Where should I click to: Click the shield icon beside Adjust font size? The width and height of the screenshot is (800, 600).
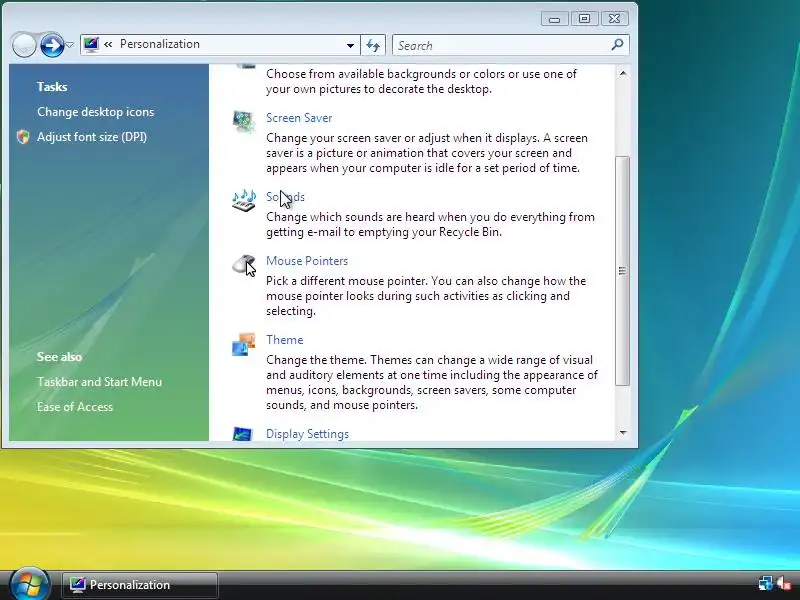(23, 137)
